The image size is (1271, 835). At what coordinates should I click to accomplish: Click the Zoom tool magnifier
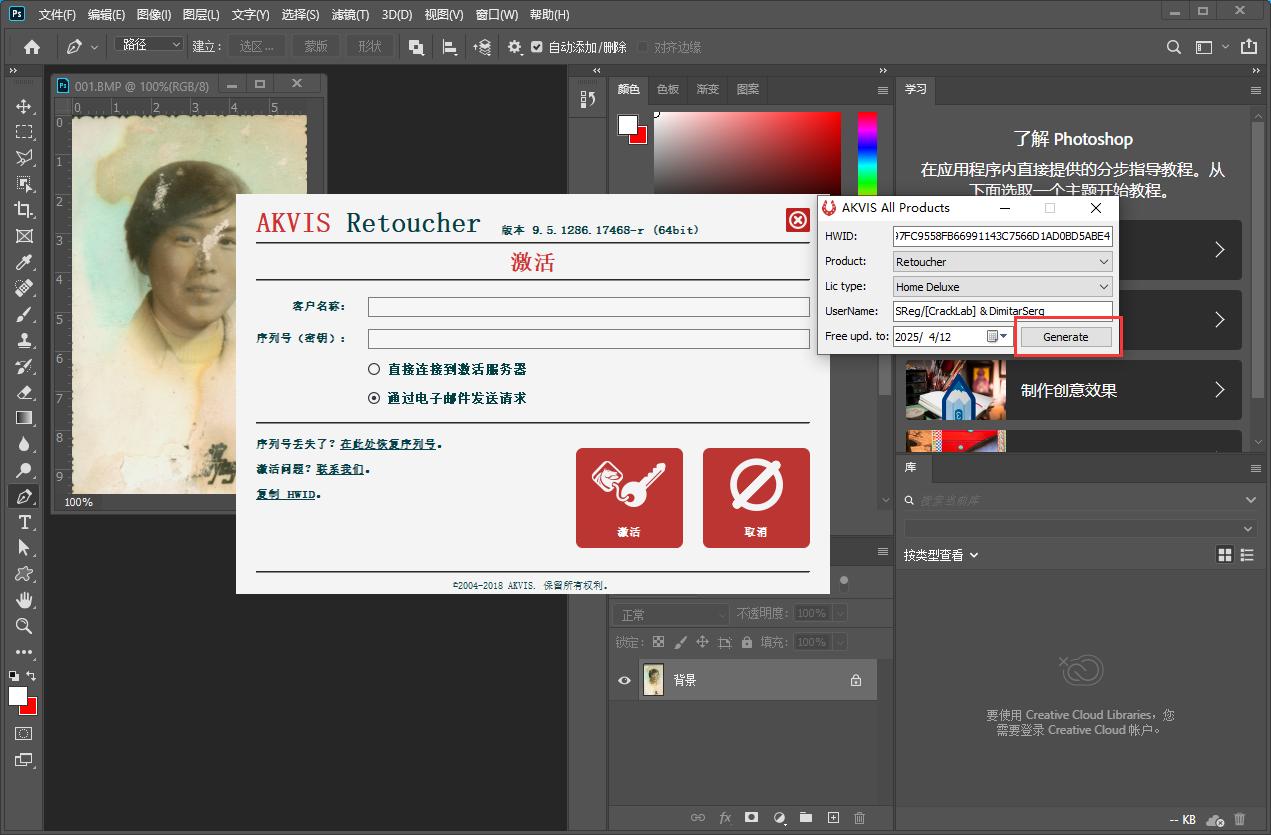[x=24, y=626]
